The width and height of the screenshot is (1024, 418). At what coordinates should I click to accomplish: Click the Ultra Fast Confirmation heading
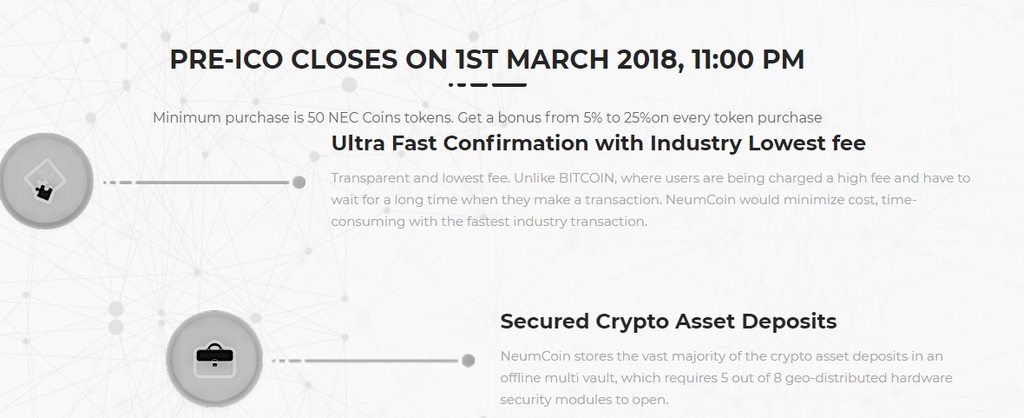click(598, 143)
